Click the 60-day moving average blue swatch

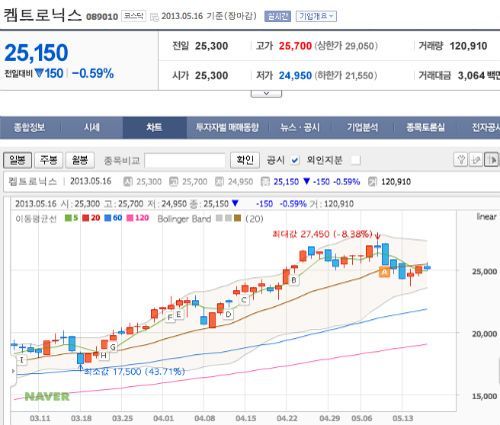tap(107, 218)
